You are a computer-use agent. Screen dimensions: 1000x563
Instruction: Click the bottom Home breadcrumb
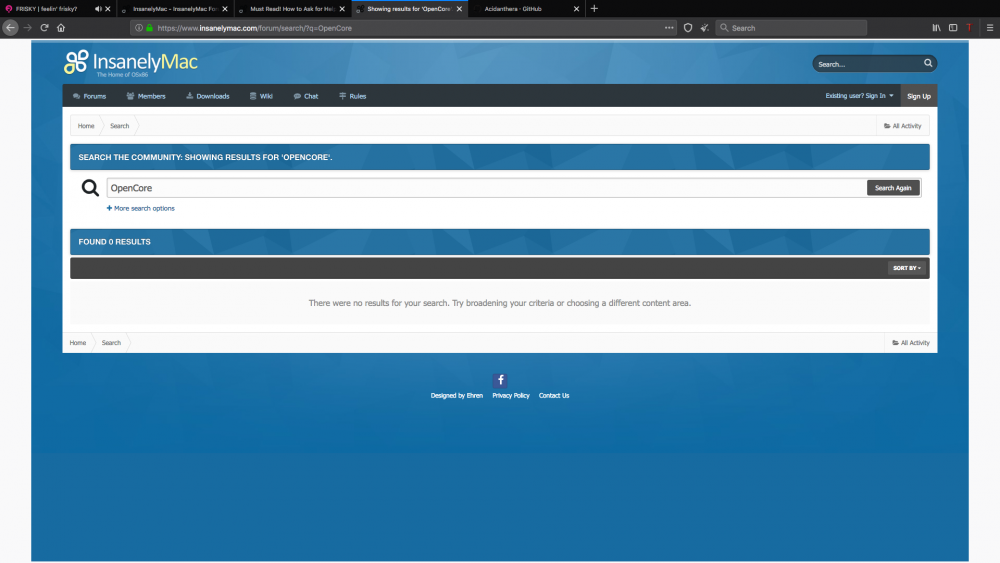pos(78,343)
